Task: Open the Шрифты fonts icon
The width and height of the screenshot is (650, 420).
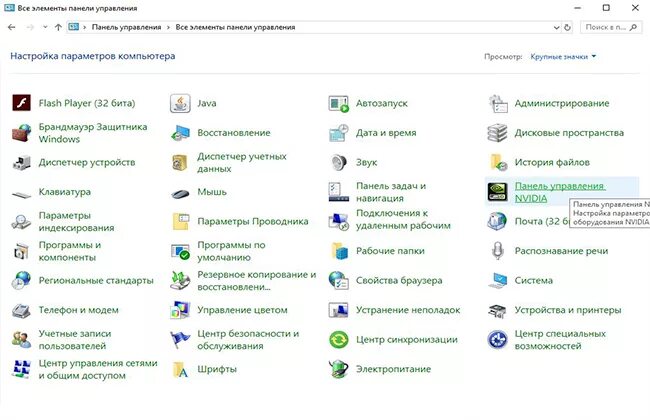Action: (x=180, y=369)
